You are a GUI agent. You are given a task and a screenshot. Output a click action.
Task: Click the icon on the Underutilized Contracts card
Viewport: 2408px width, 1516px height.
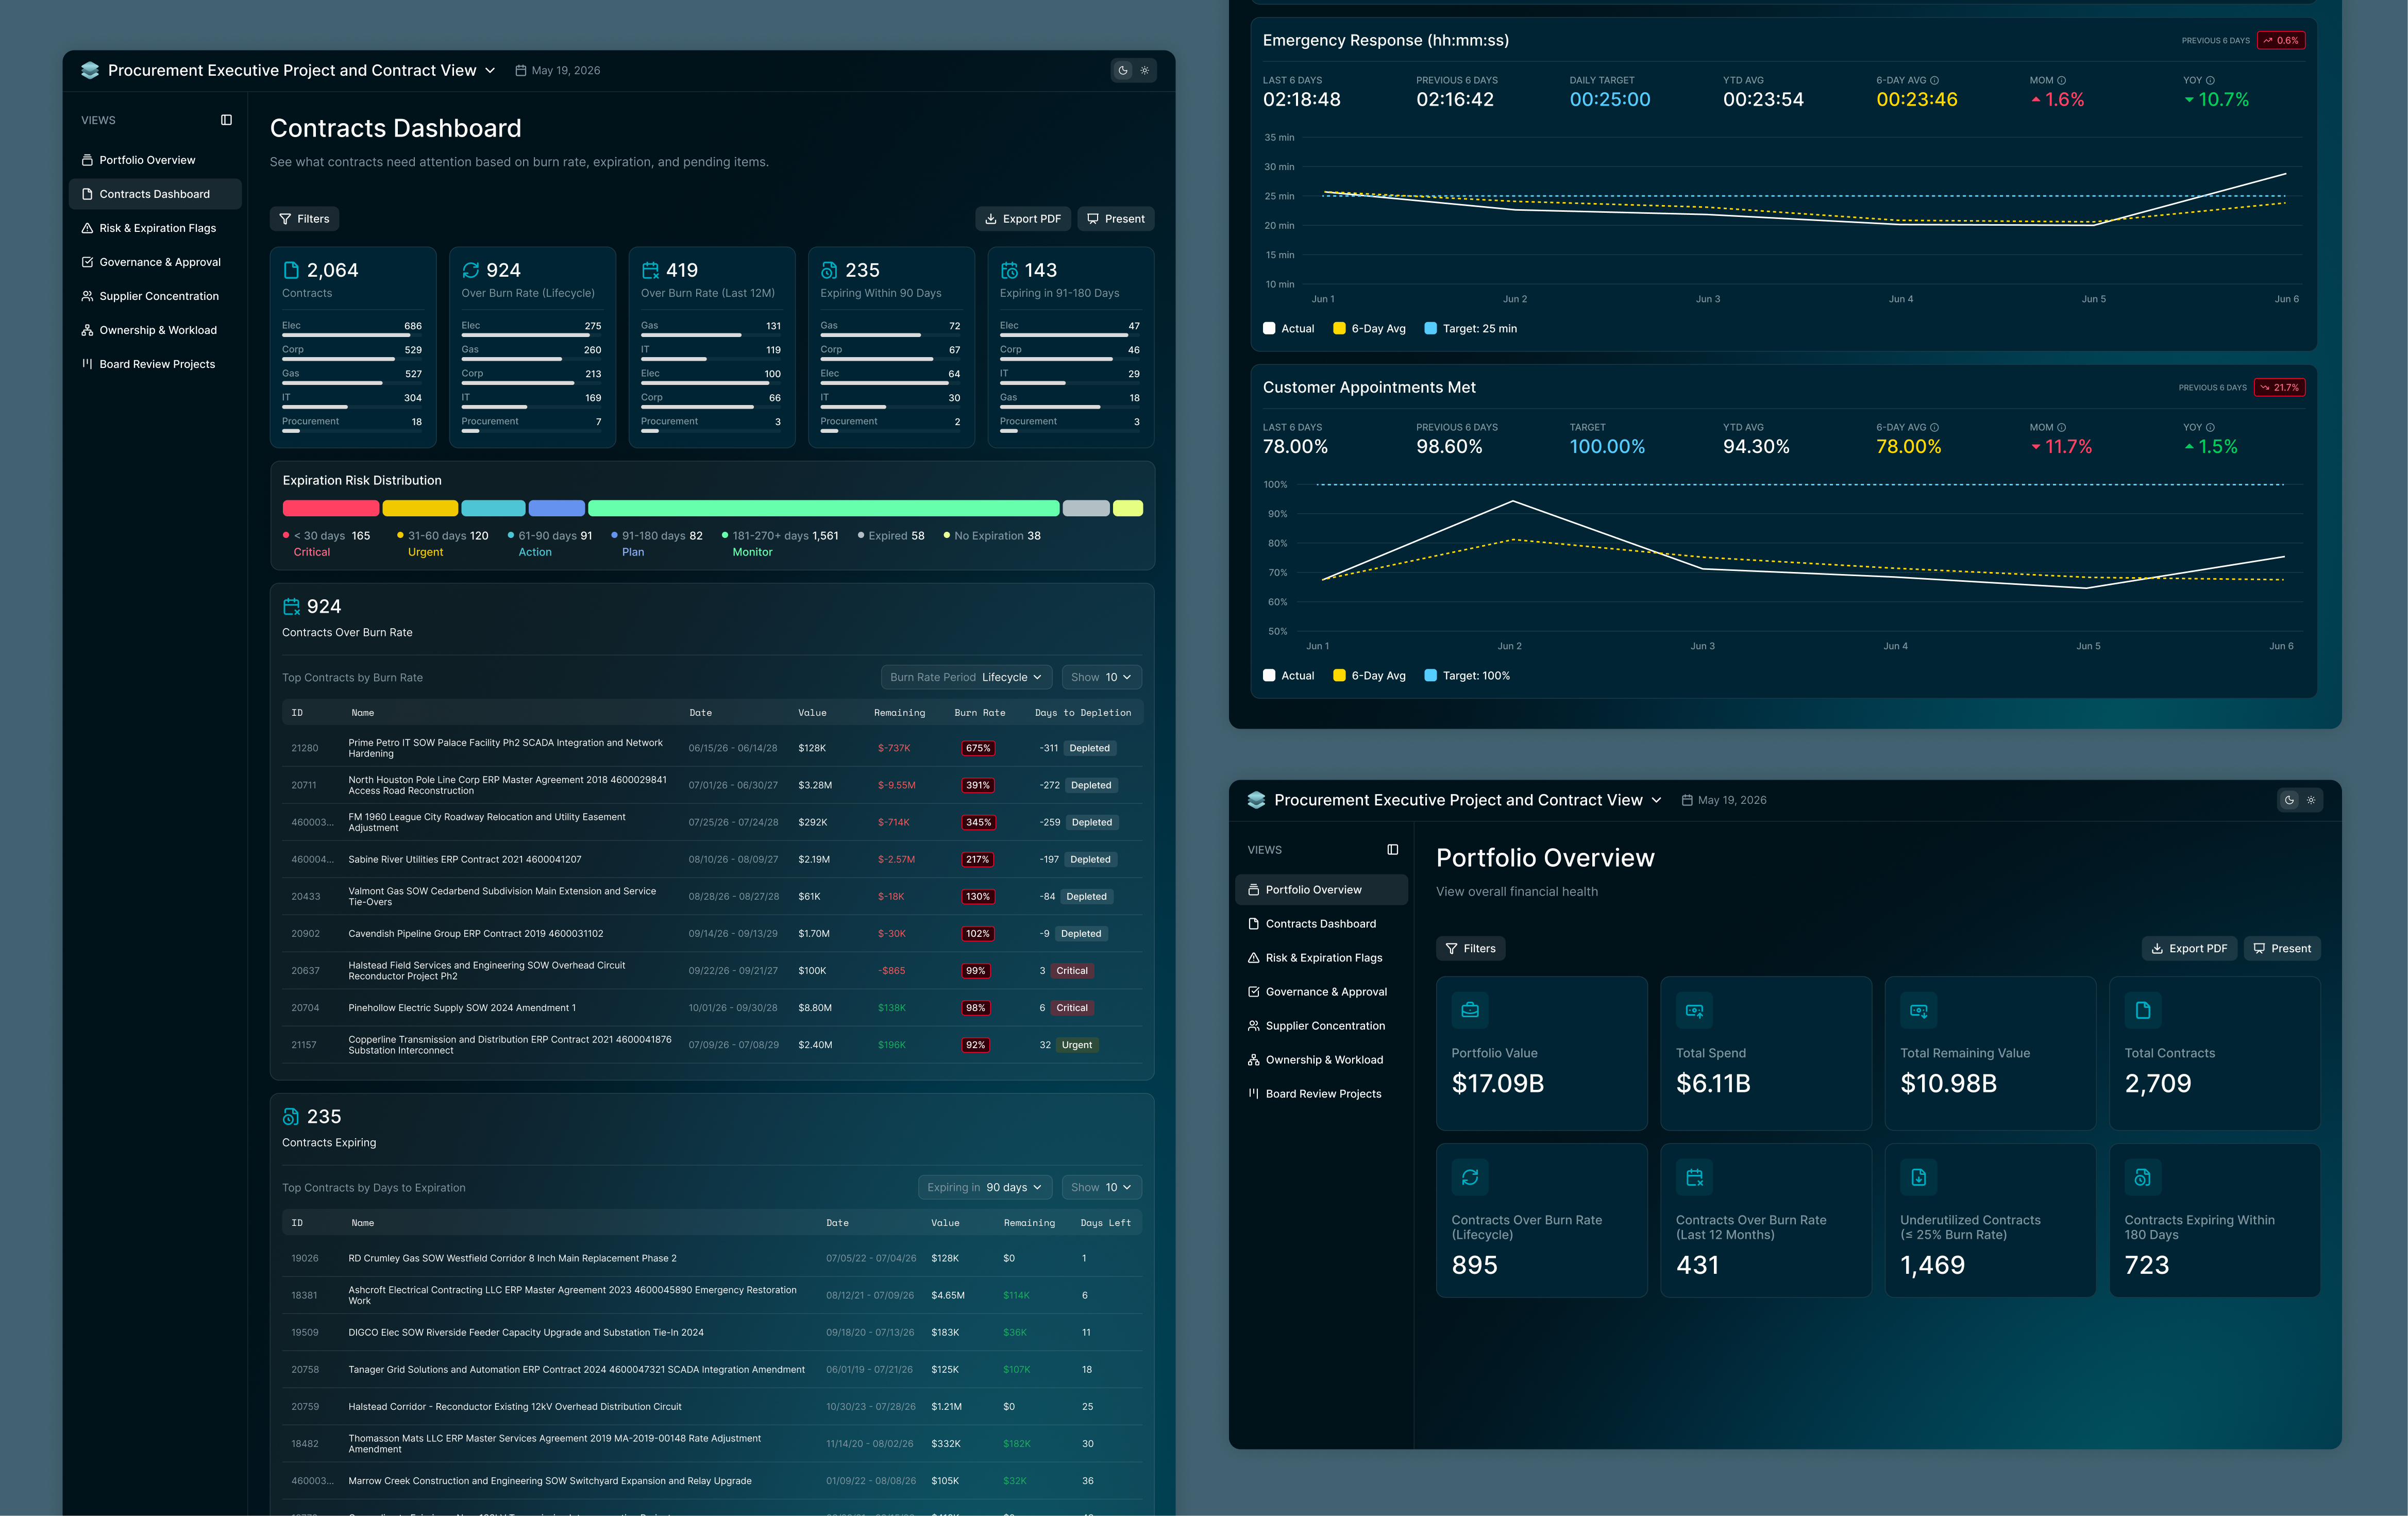pyautogui.click(x=1918, y=1177)
